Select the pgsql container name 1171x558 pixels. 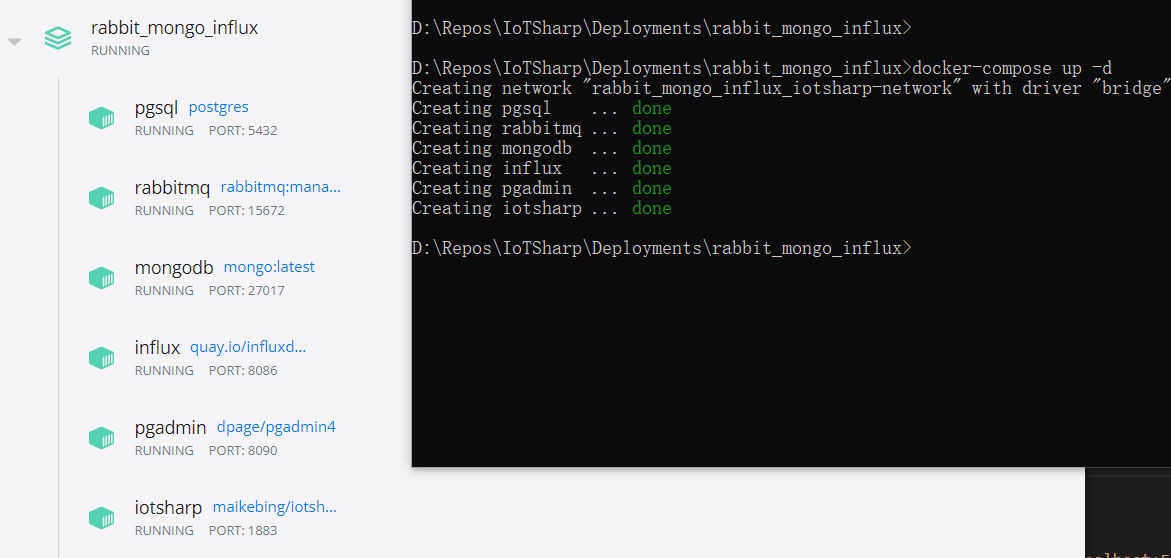pyautogui.click(x=156, y=108)
